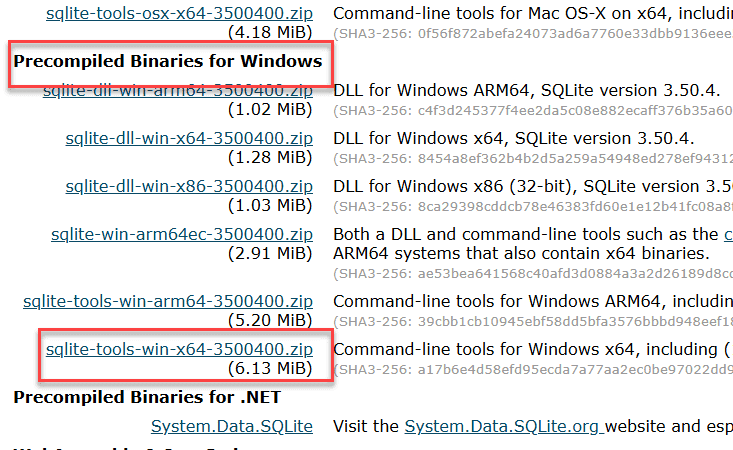The height and width of the screenshot is (450, 733).
Task: Download sqlite-tools-osx-x64-3500400.zip
Action: click(179, 14)
